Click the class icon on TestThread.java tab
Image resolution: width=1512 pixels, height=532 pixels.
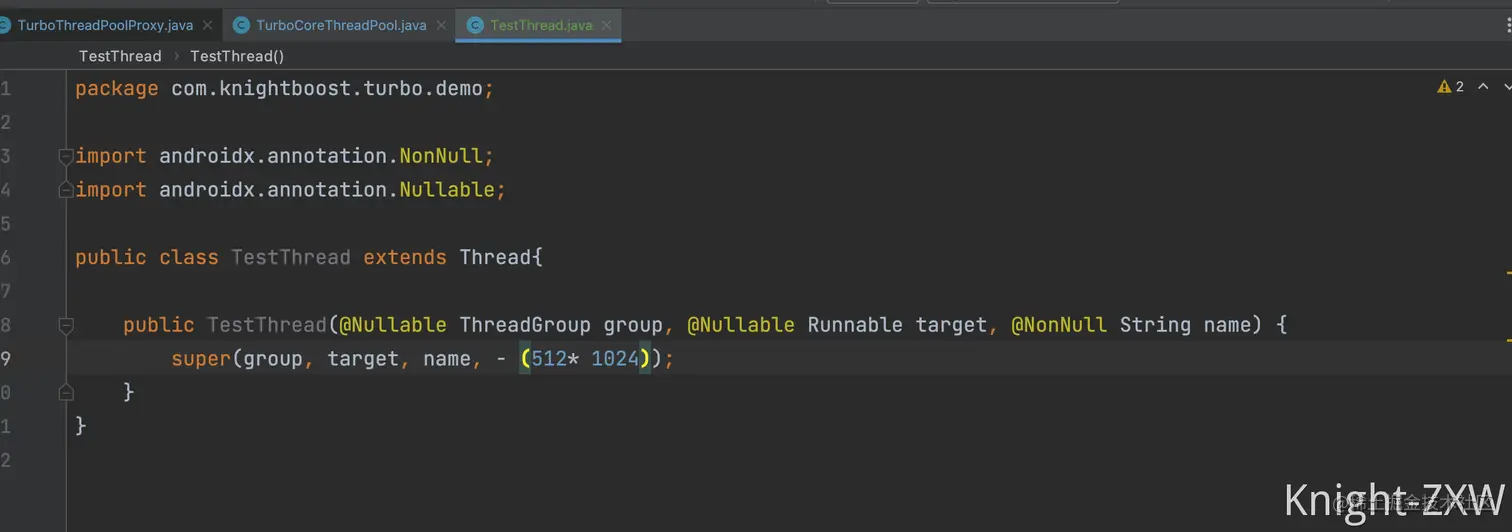point(475,25)
